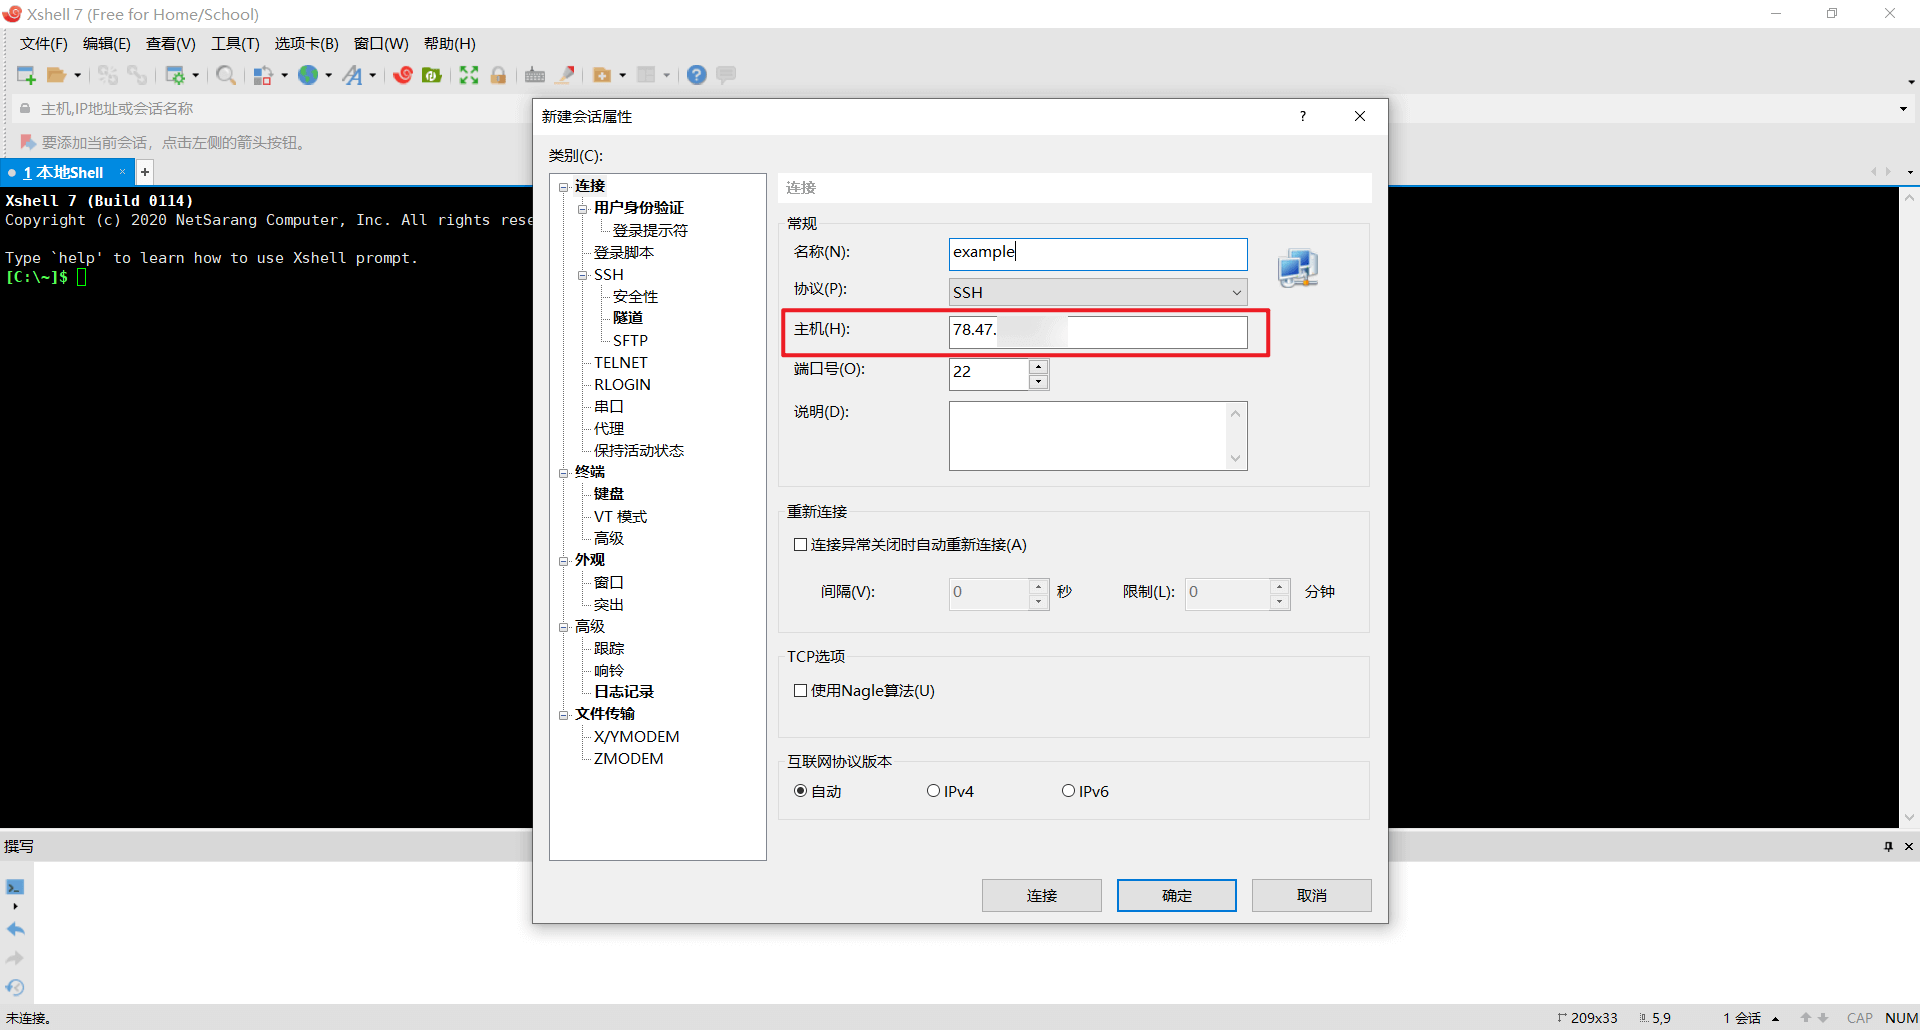Screen dimensions: 1920x1030
Task: Open help via blue question mark icon
Action: 697,75
